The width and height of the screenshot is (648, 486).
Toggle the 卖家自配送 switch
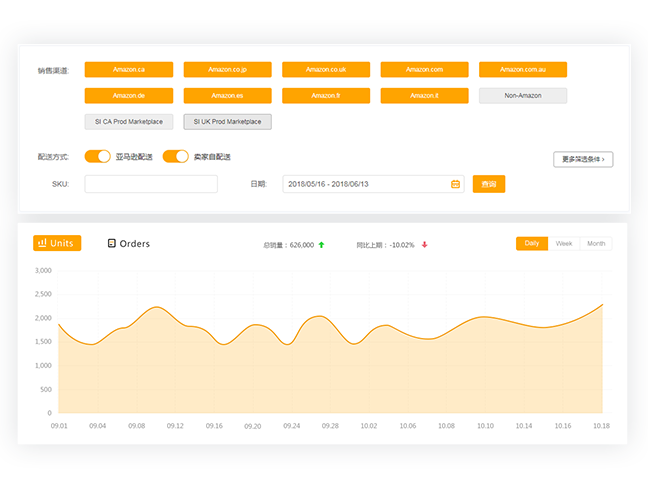point(176,157)
